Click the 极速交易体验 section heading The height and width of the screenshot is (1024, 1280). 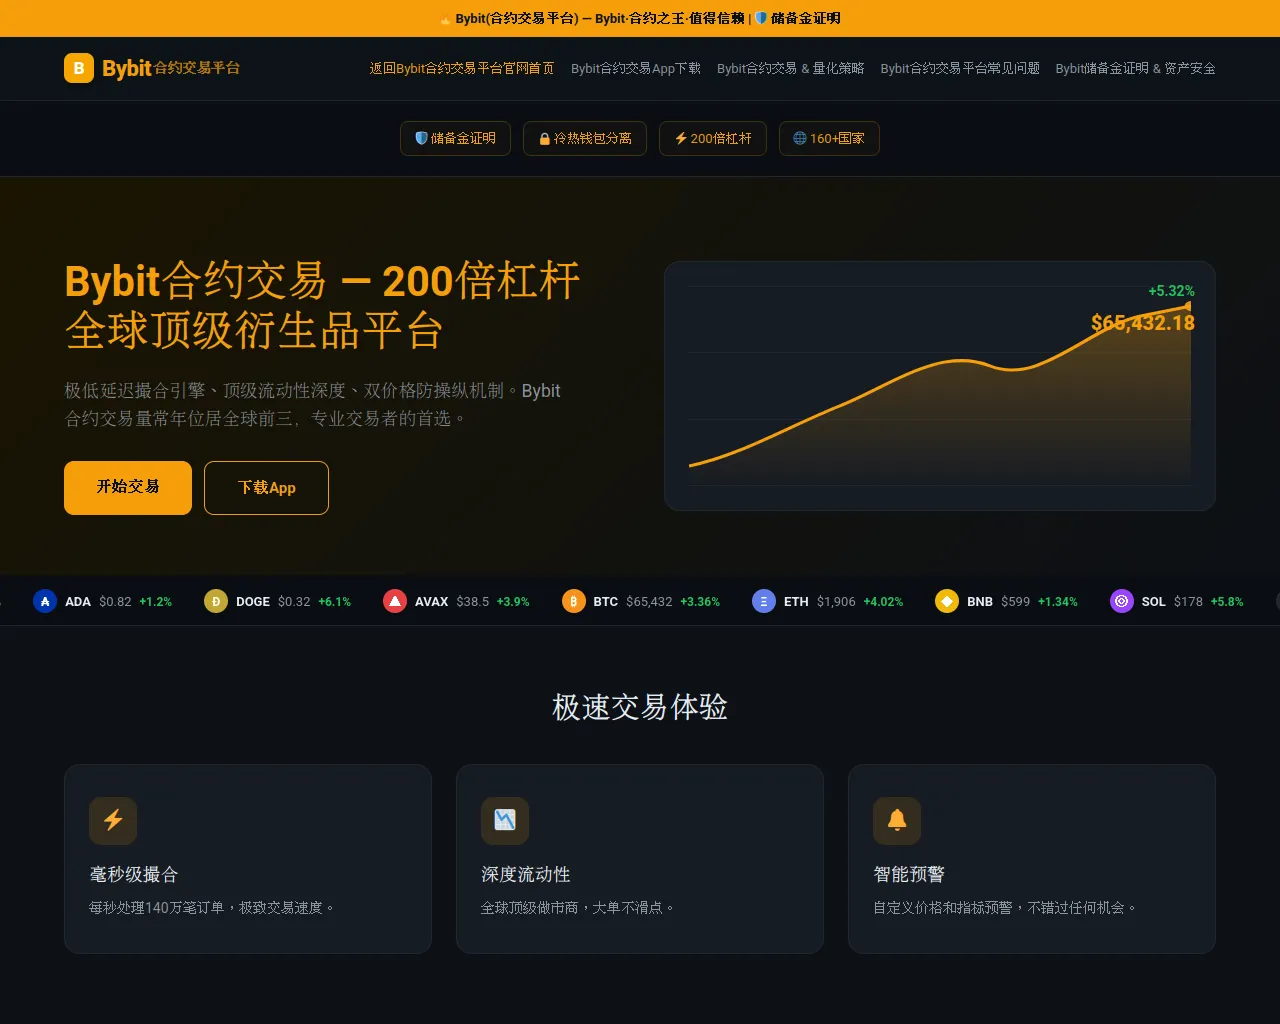coord(640,707)
